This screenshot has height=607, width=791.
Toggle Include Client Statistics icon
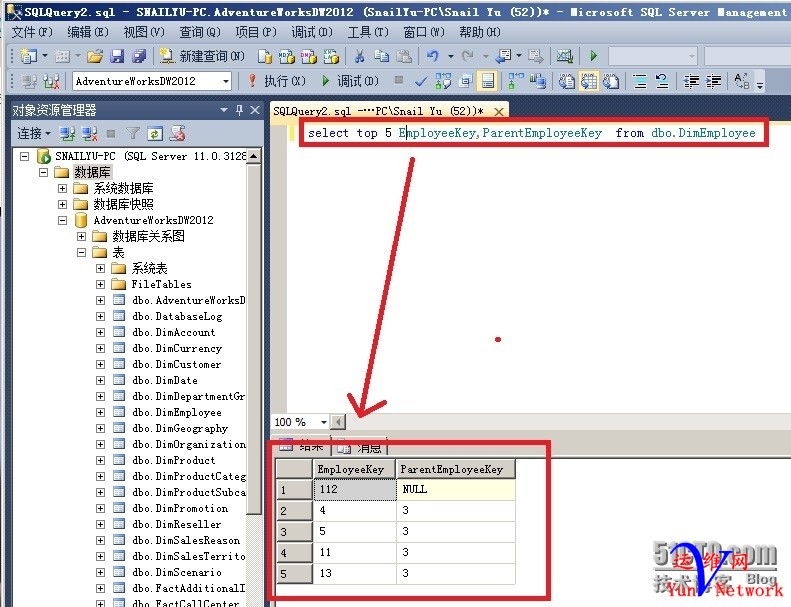[x=538, y=81]
